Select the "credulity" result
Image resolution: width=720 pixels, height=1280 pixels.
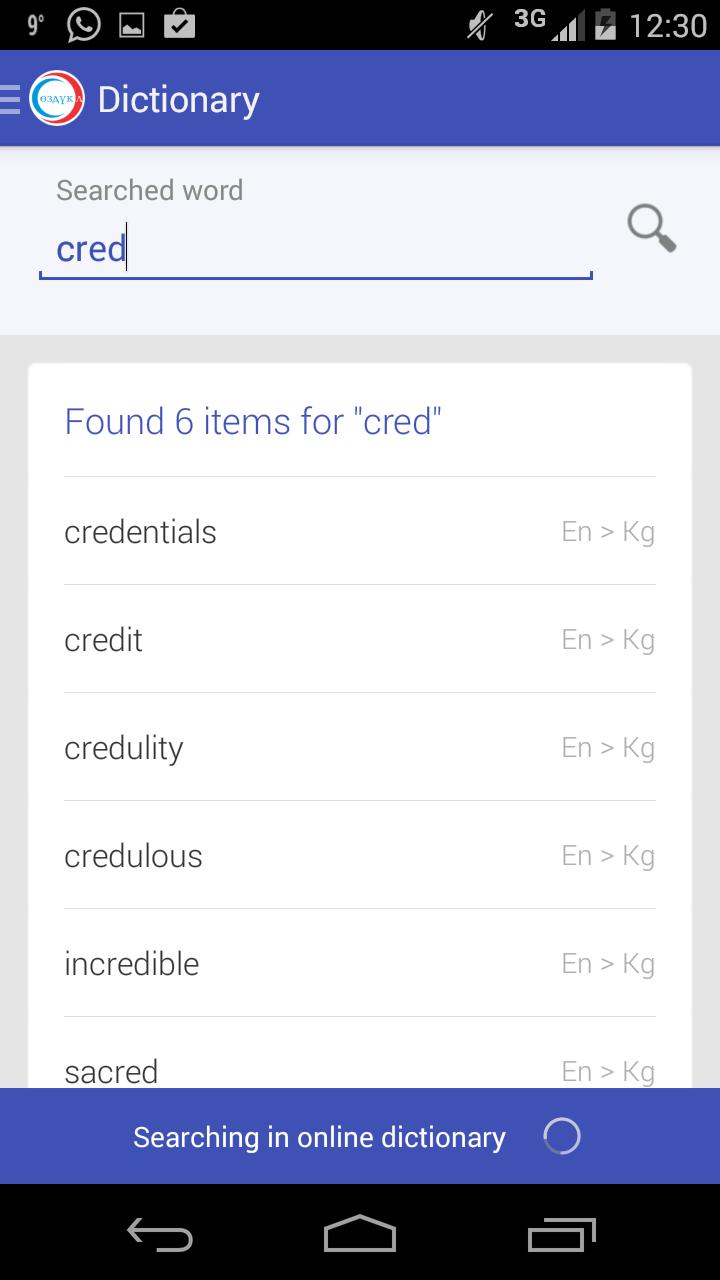tap(359, 748)
